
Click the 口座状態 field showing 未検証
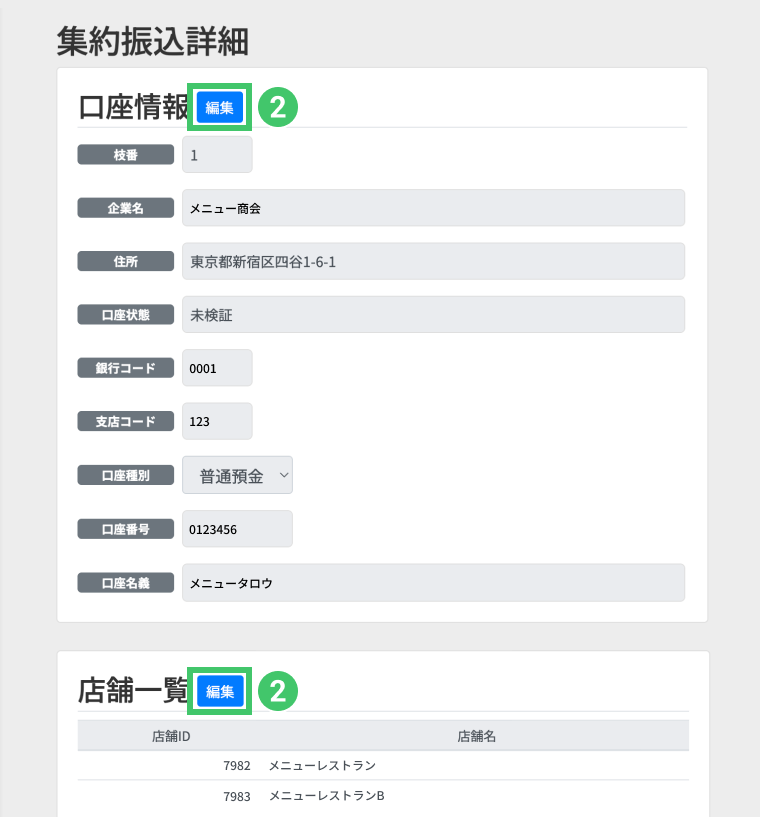[432, 315]
